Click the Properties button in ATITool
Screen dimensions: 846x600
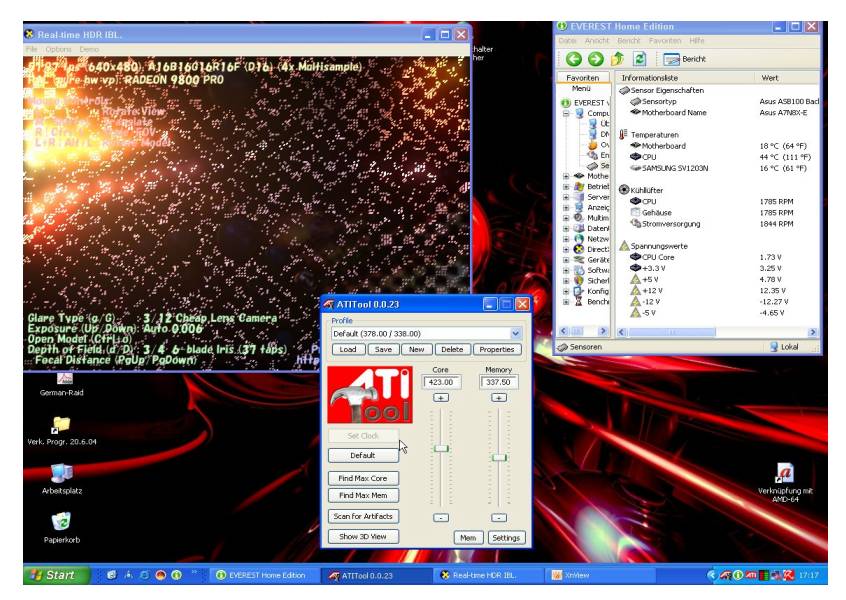click(496, 350)
